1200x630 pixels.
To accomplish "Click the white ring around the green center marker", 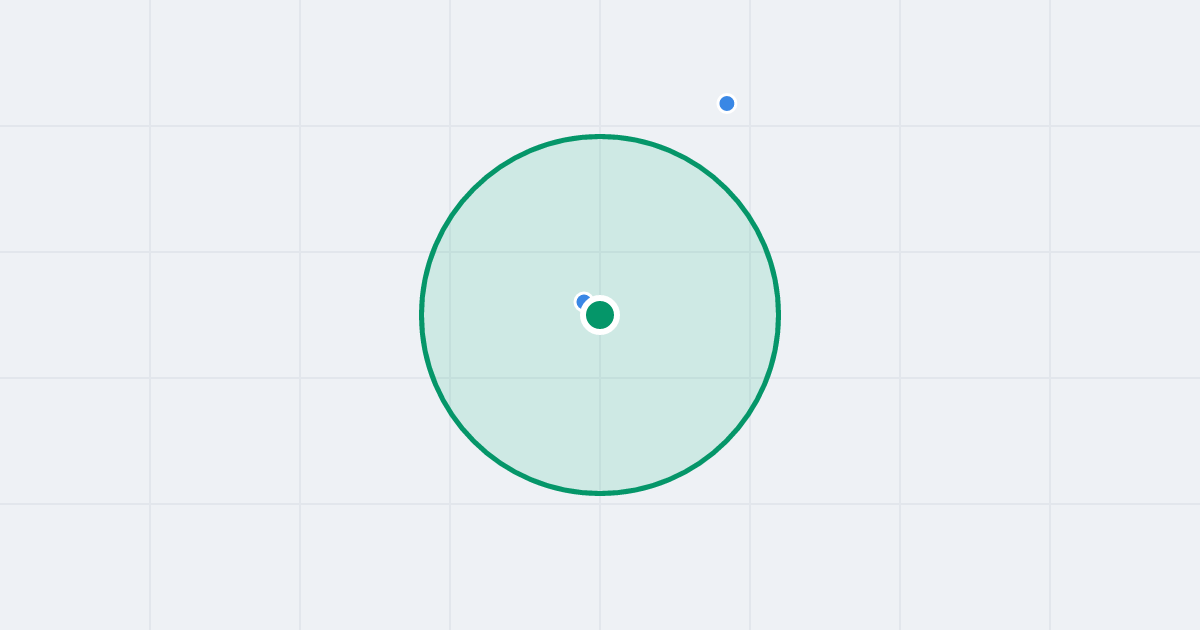I will pos(600,298).
